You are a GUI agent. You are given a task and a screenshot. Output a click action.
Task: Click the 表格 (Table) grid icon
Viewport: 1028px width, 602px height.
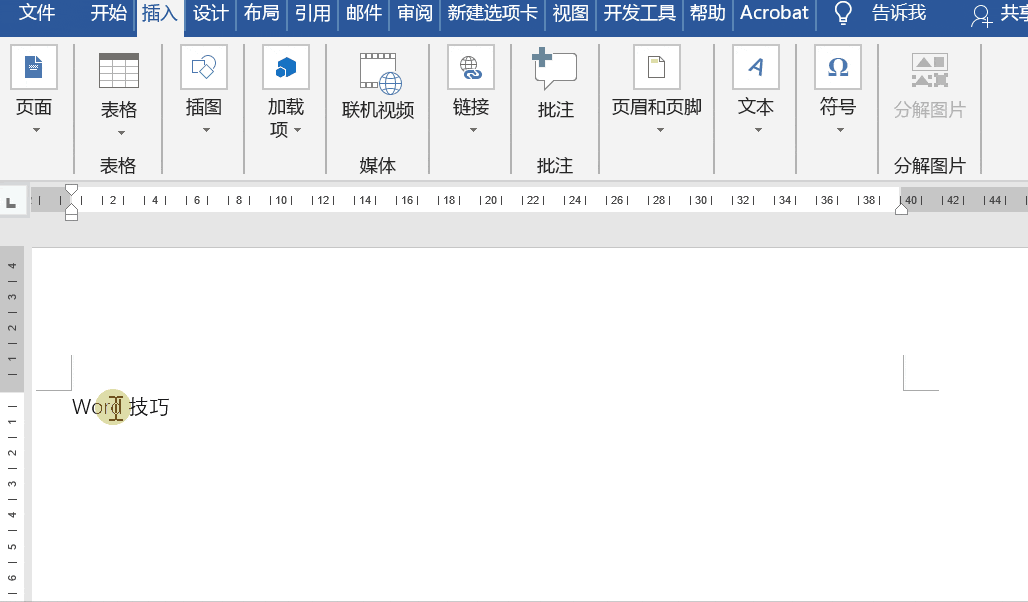click(x=119, y=70)
